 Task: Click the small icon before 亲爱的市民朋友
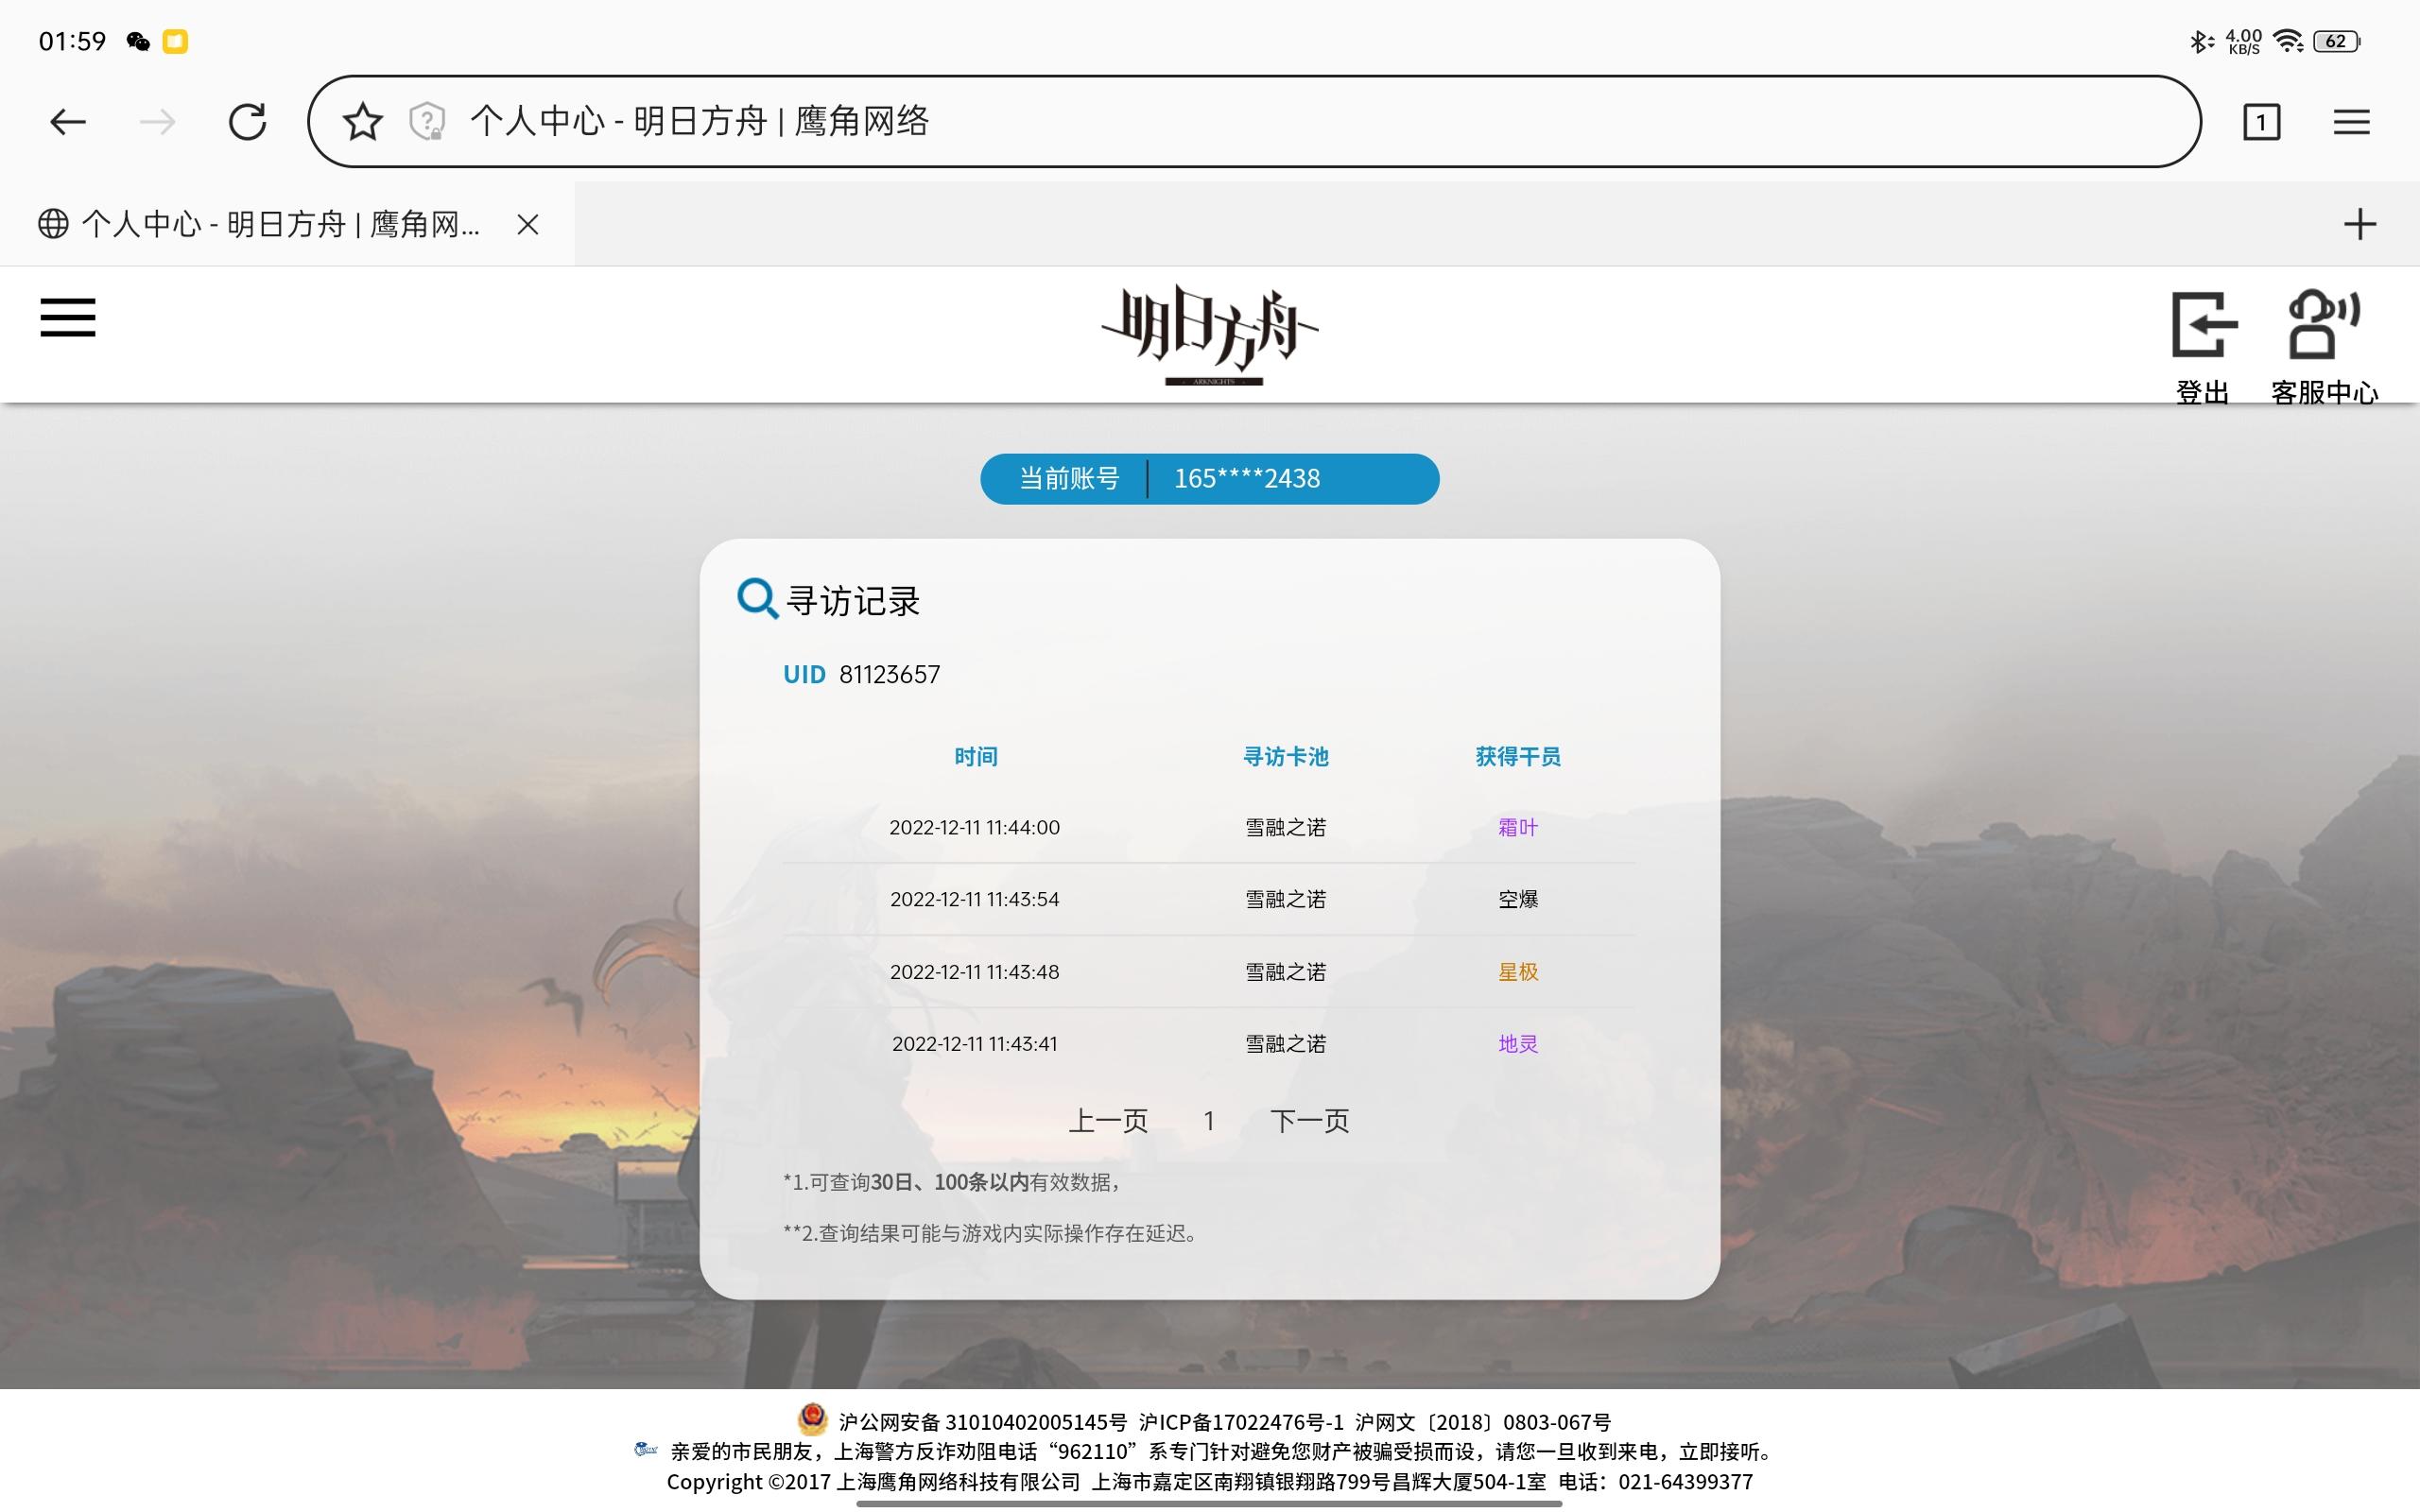click(646, 1449)
